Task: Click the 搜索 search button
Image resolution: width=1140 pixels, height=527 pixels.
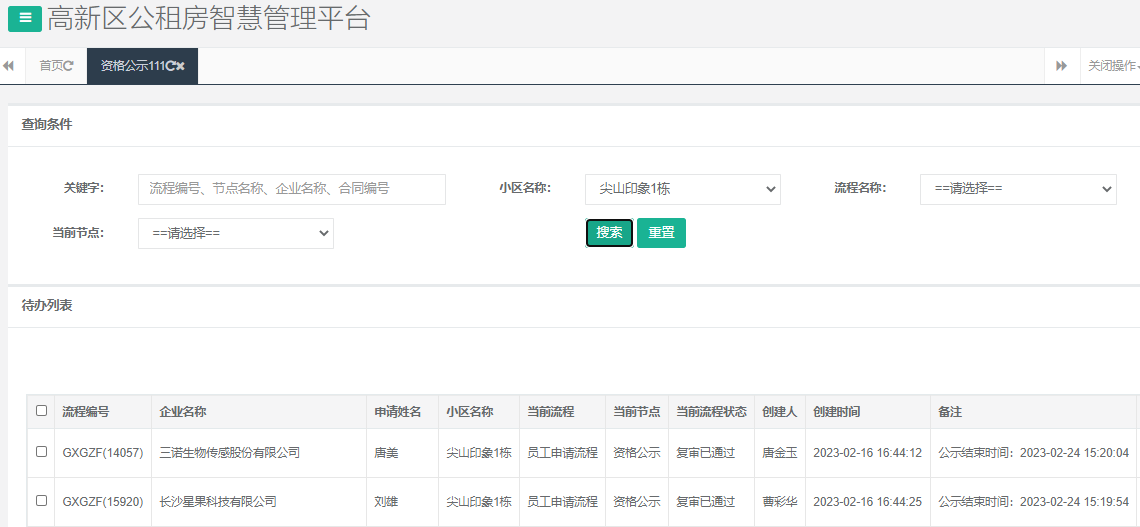Action: [609, 233]
